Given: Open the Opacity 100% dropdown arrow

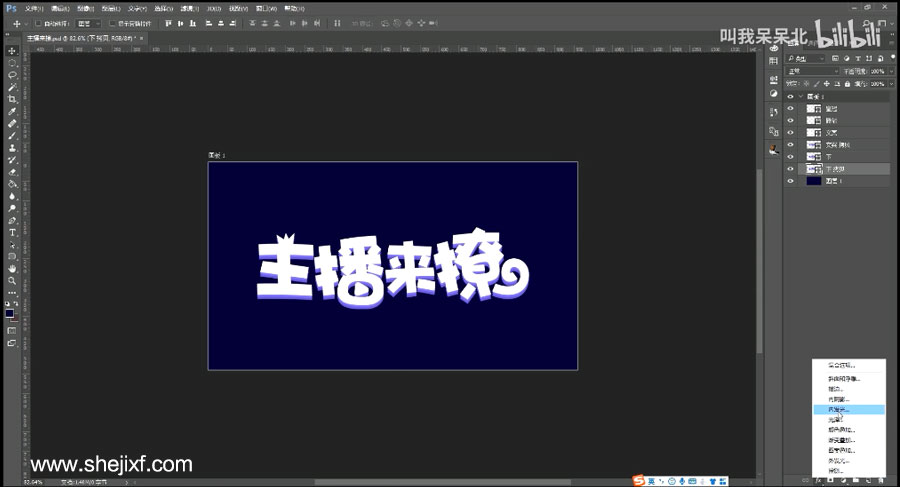Looking at the screenshot, I should pos(890,71).
